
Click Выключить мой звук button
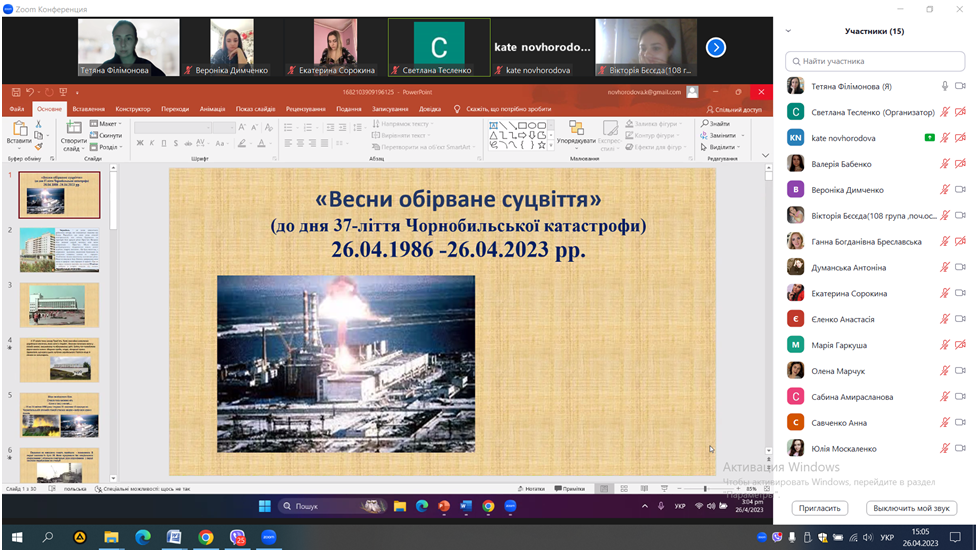[910, 508]
